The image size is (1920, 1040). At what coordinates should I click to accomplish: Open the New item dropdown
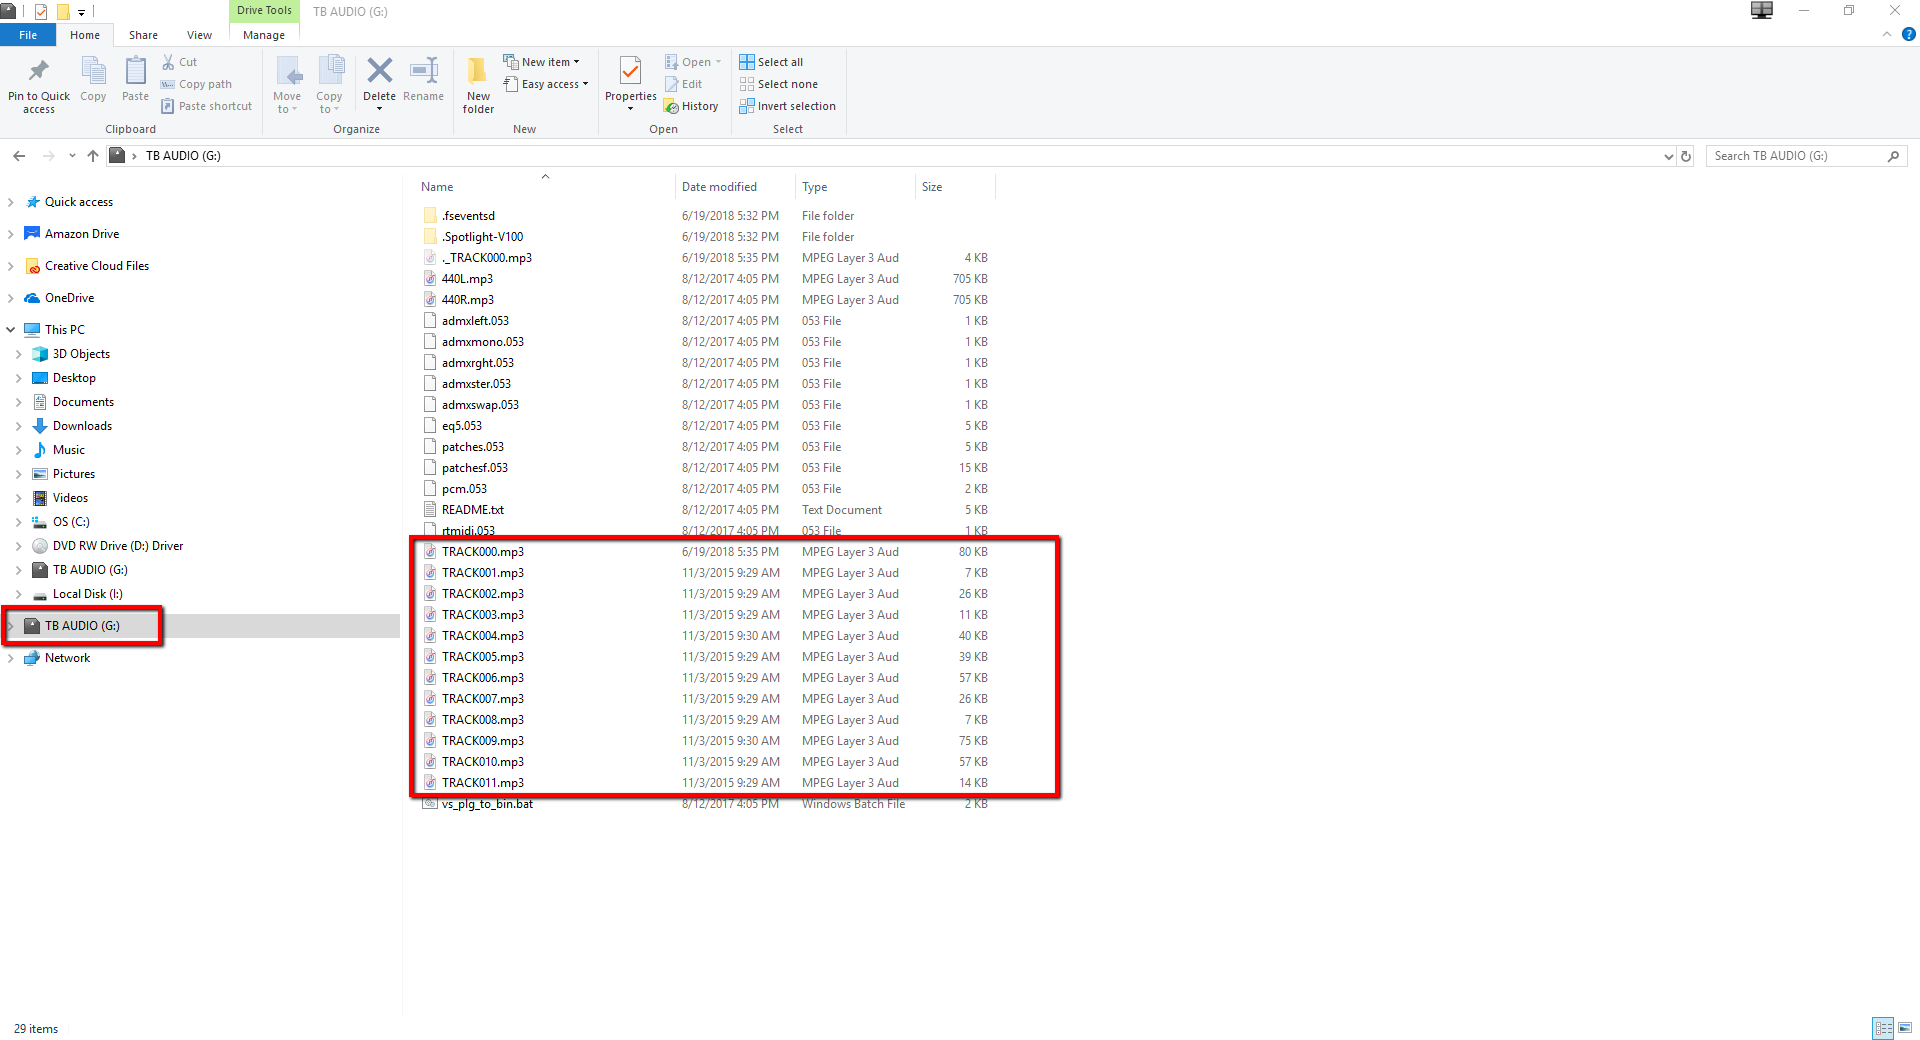coord(543,61)
